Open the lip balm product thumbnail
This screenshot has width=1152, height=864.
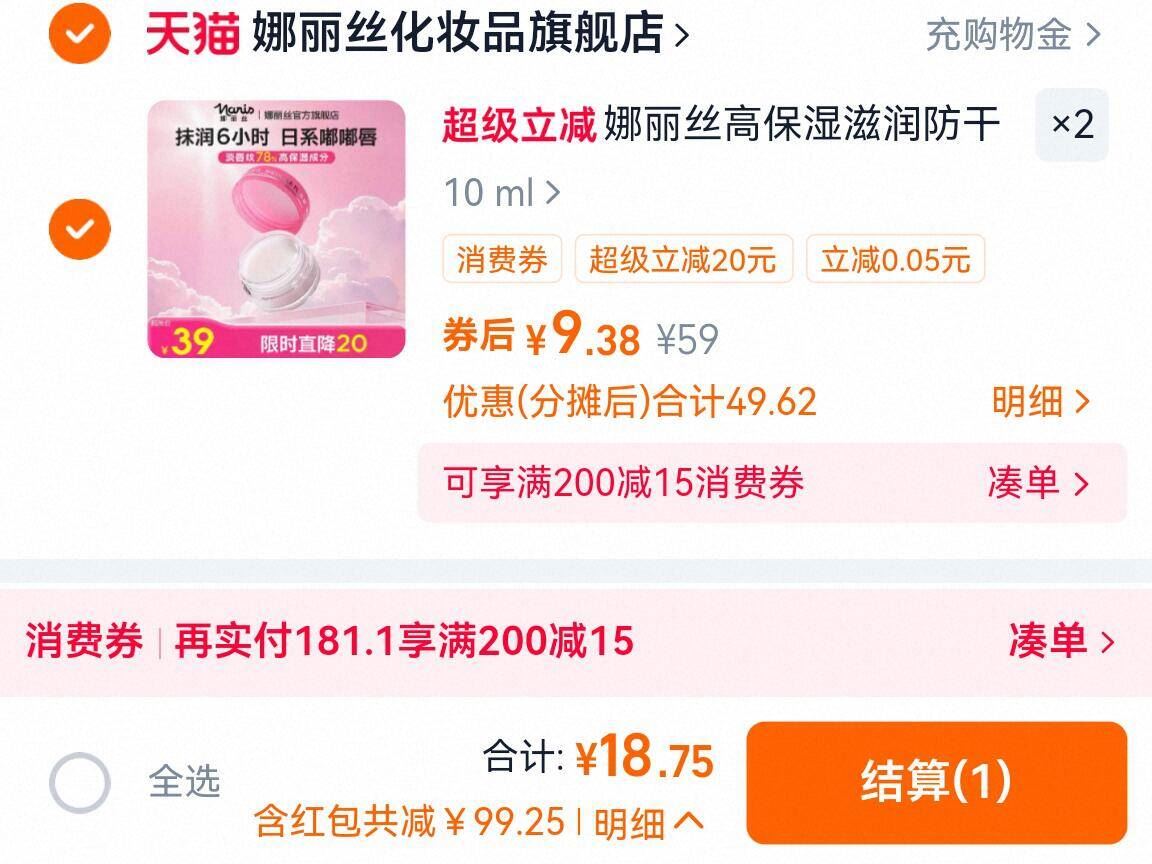pyautogui.click(x=276, y=229)
